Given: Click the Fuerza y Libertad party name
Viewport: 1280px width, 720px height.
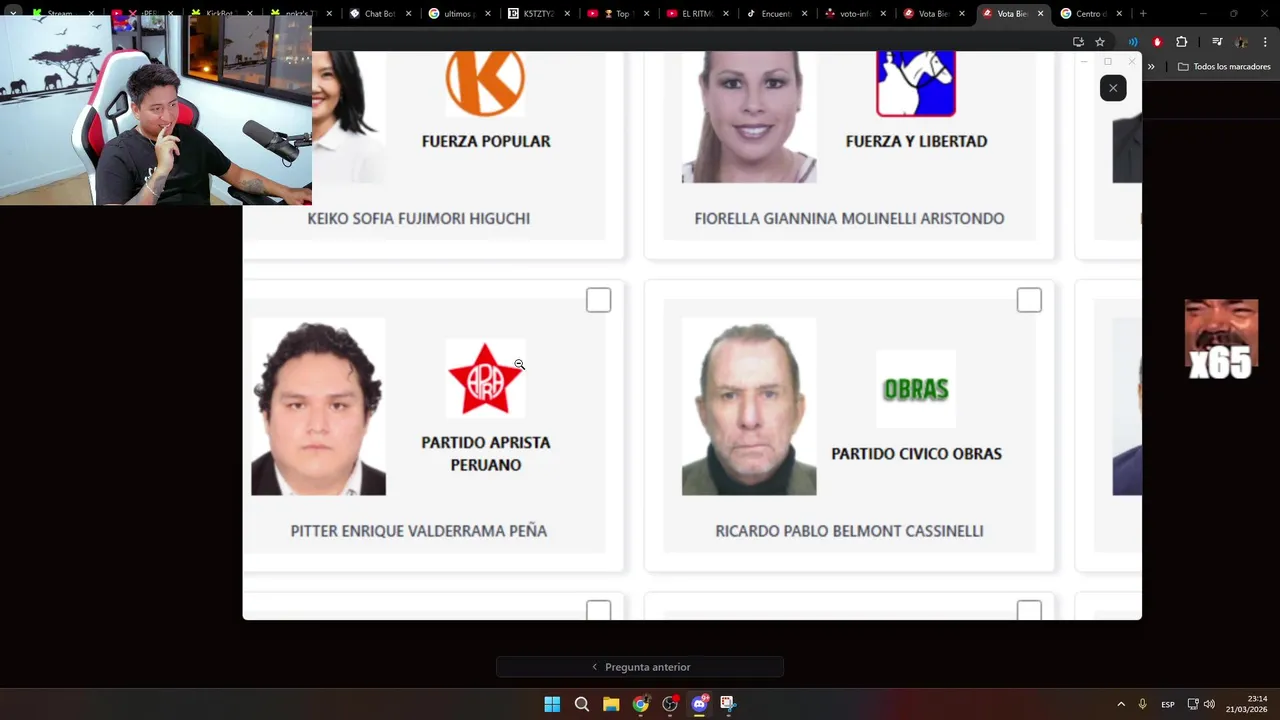Looking at the screenshot, I should [916, 141].
